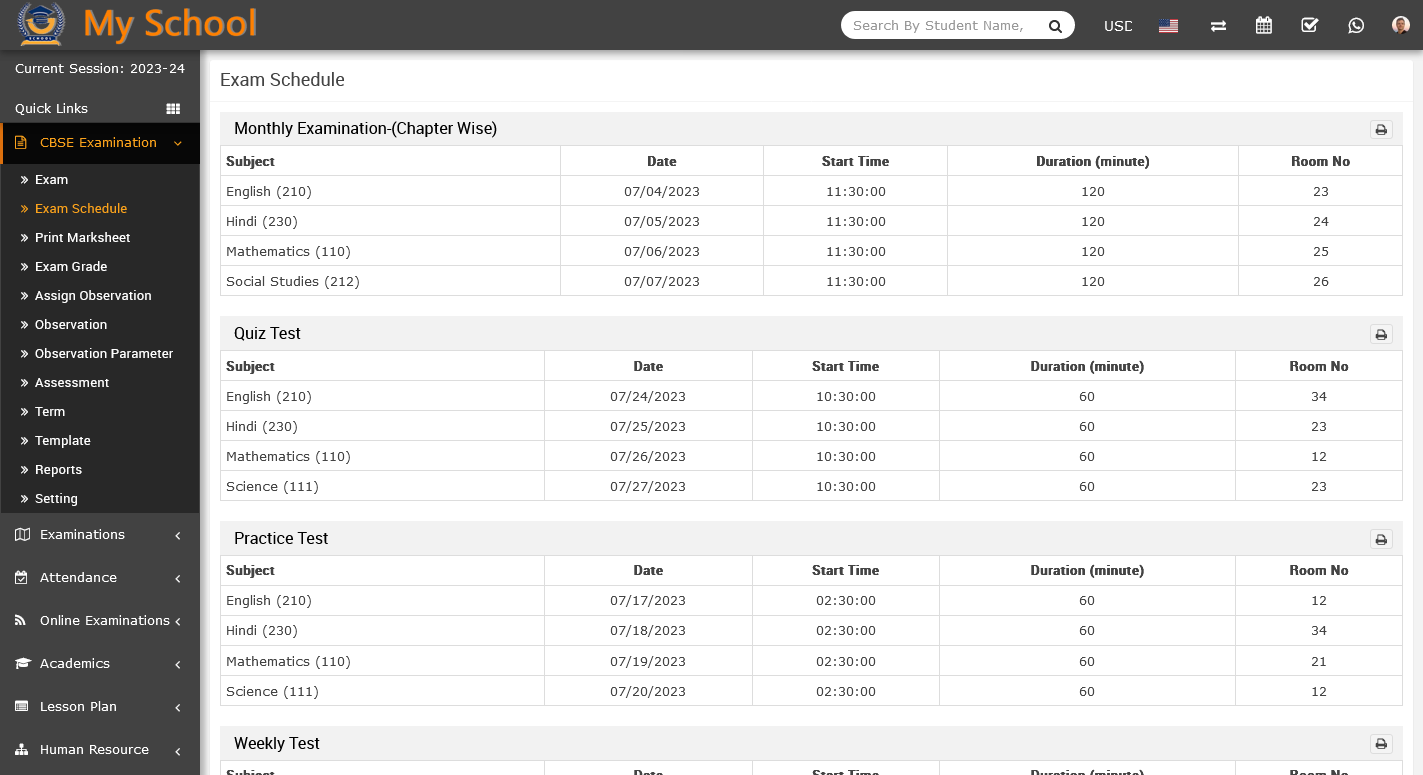Screen dimensions: 1423x775
Task: Select the US flag language selector
Action: pyautogui.click(x=1168, y=26)
